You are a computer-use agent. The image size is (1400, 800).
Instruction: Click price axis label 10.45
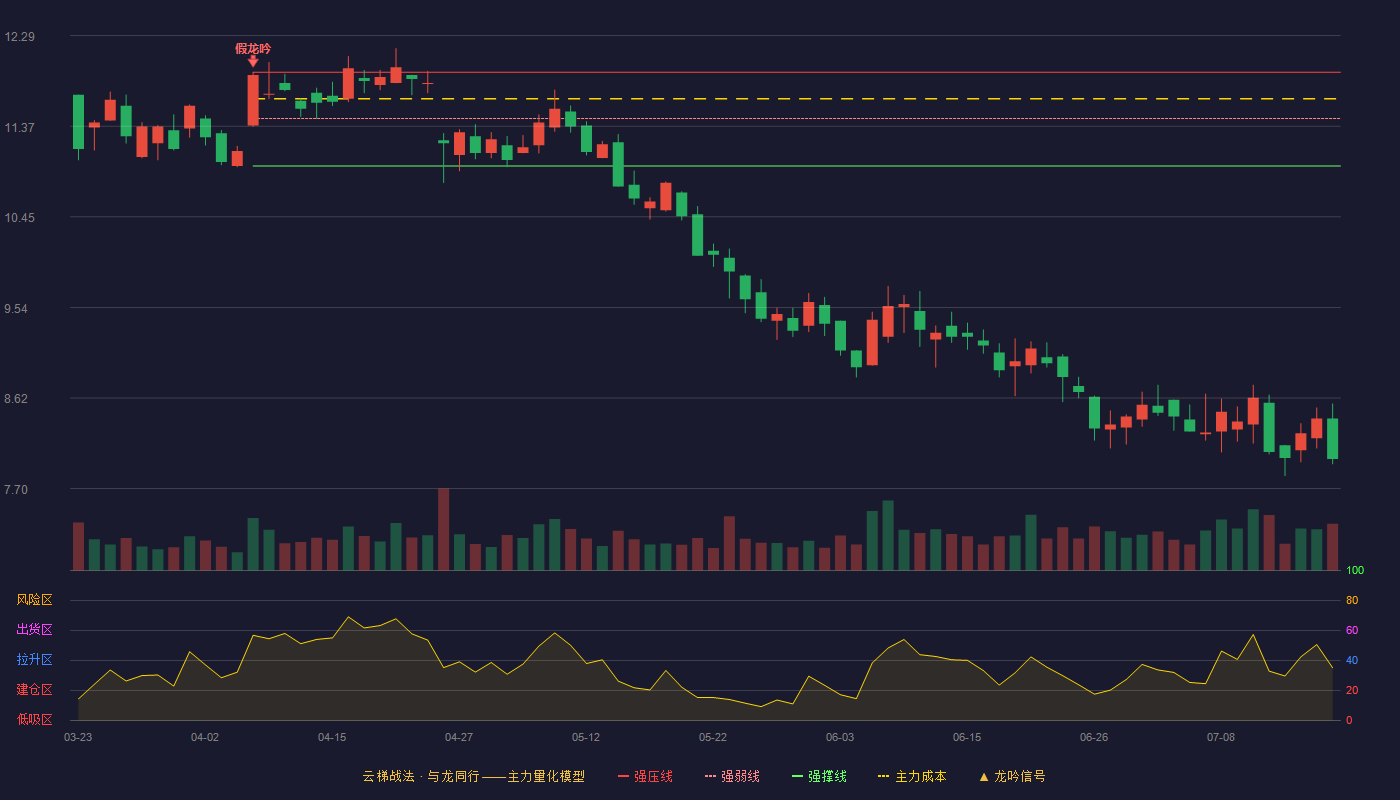point(20,218)
